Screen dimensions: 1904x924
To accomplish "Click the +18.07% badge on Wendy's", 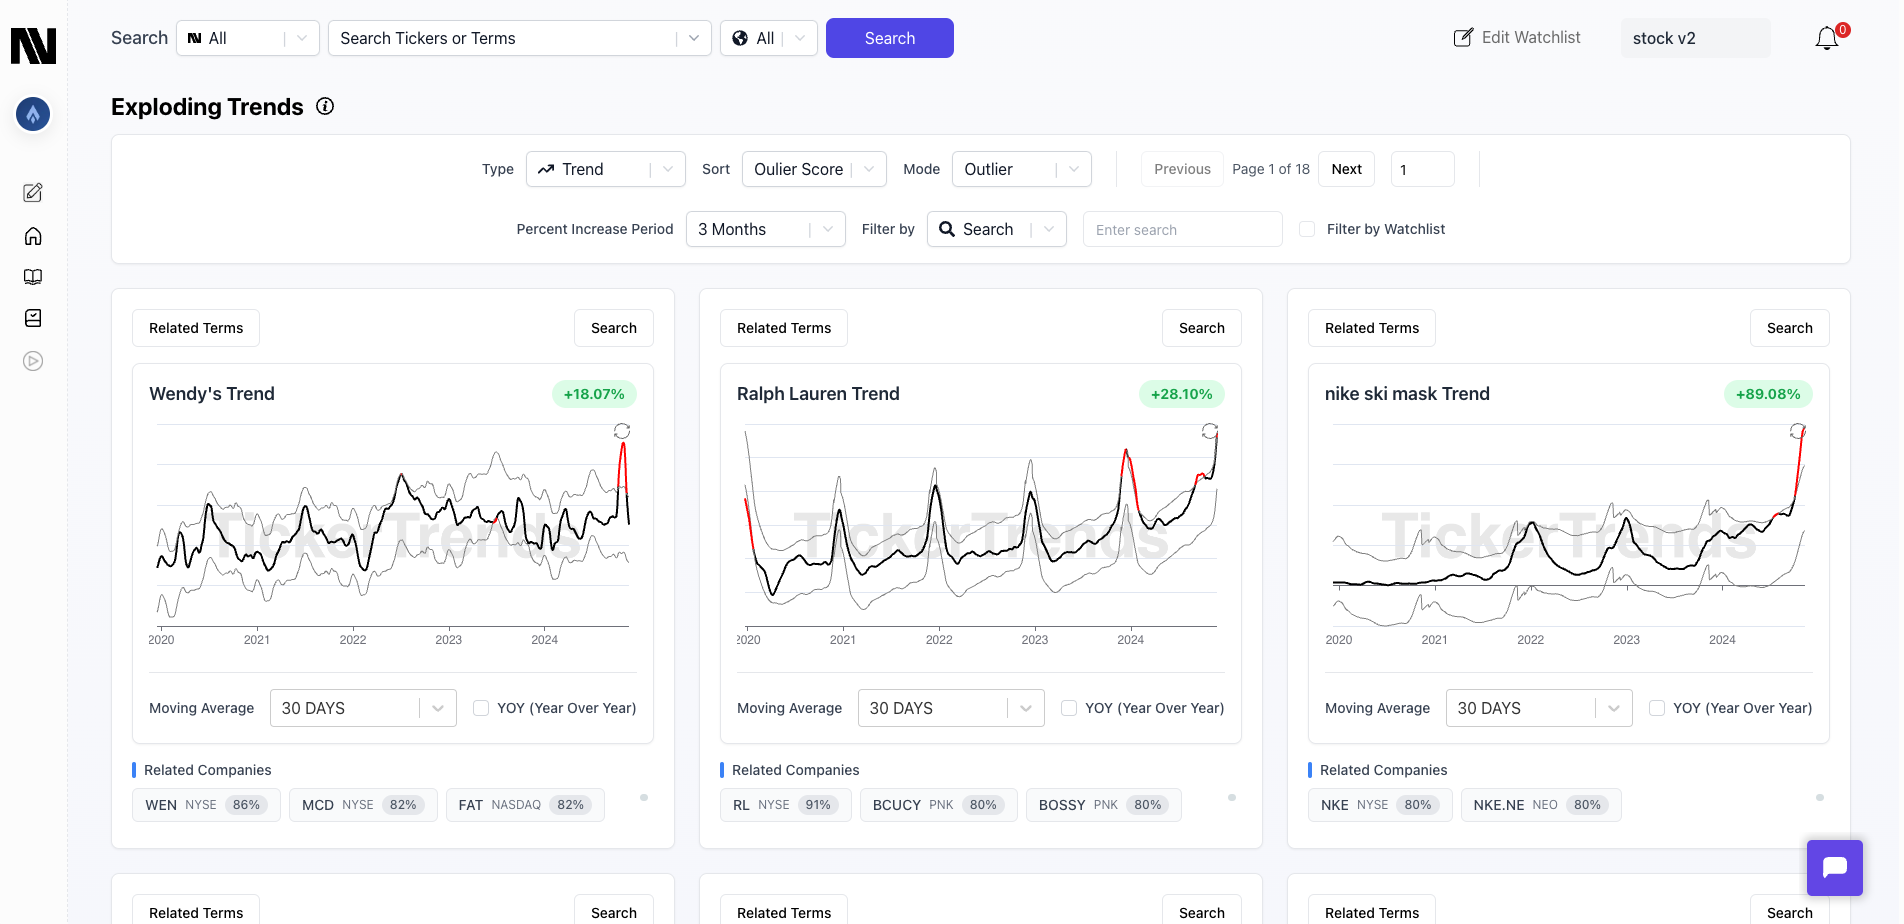I will click(x=594, y=394).
